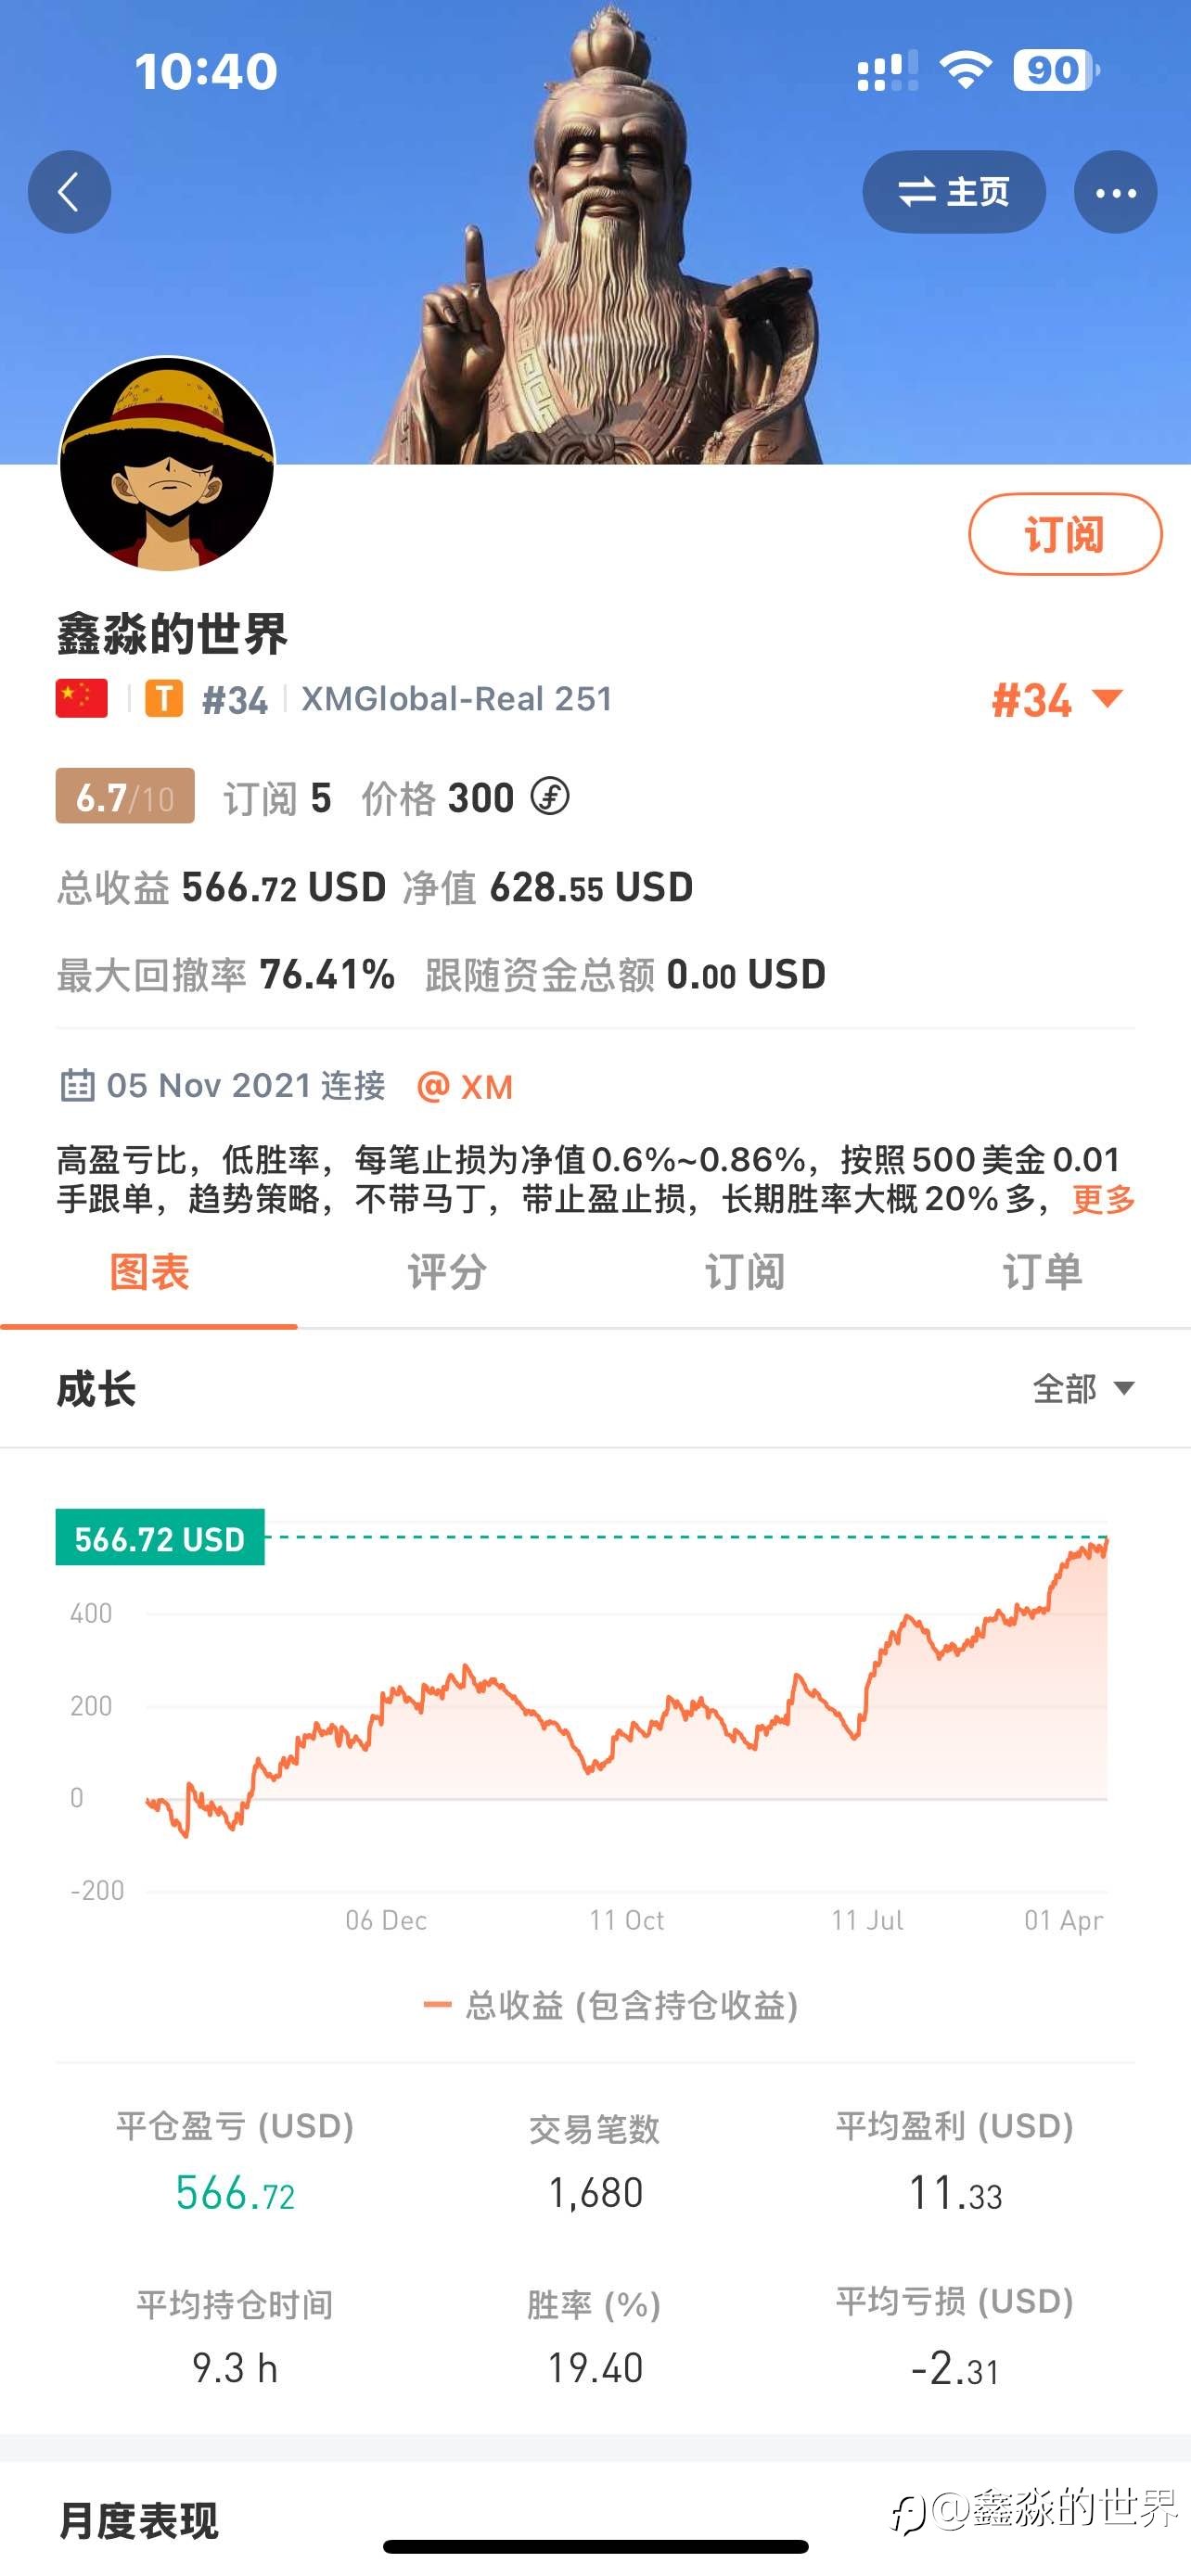Select the 评分 tab
Viewport: 1191px width, 2576px height.
[x=446, y=1272]
